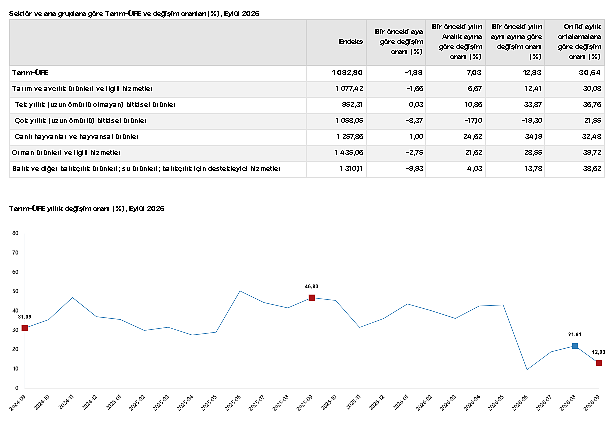Select monthly change 0,03 in Tek yıllık row
Image resolution: width=615 pixels, height=424 pixels.
coord(415,105)
